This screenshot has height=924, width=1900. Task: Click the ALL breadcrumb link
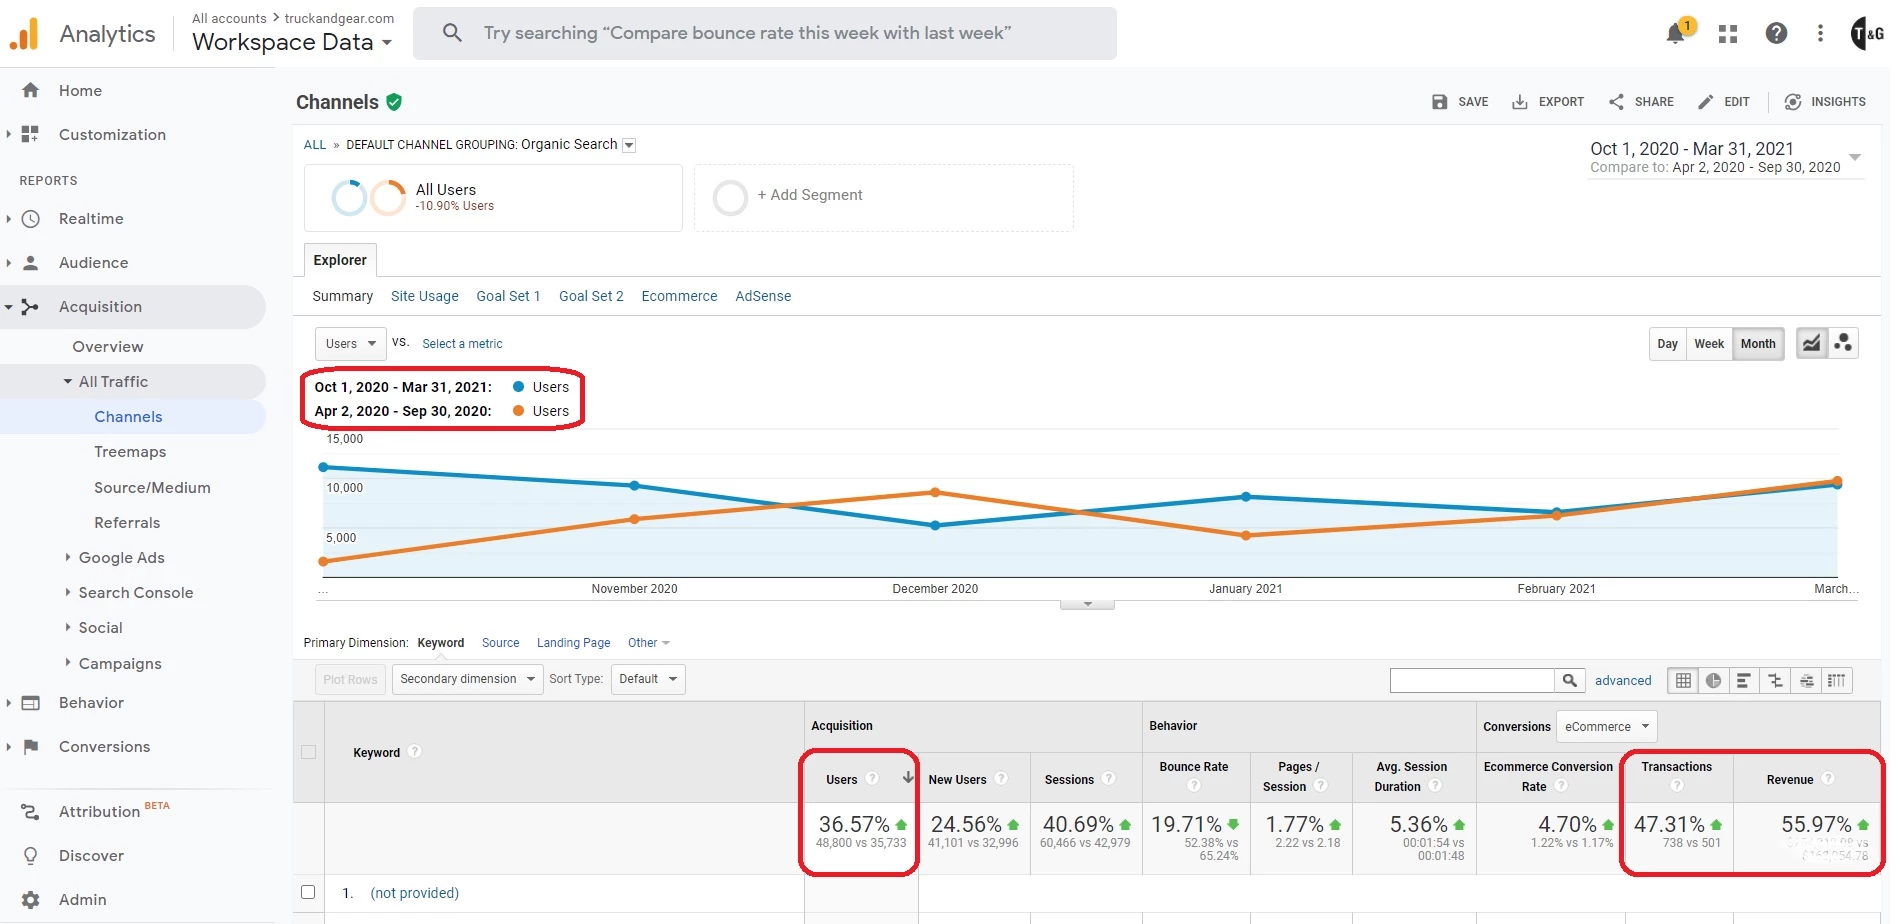[x=315, y=145]
